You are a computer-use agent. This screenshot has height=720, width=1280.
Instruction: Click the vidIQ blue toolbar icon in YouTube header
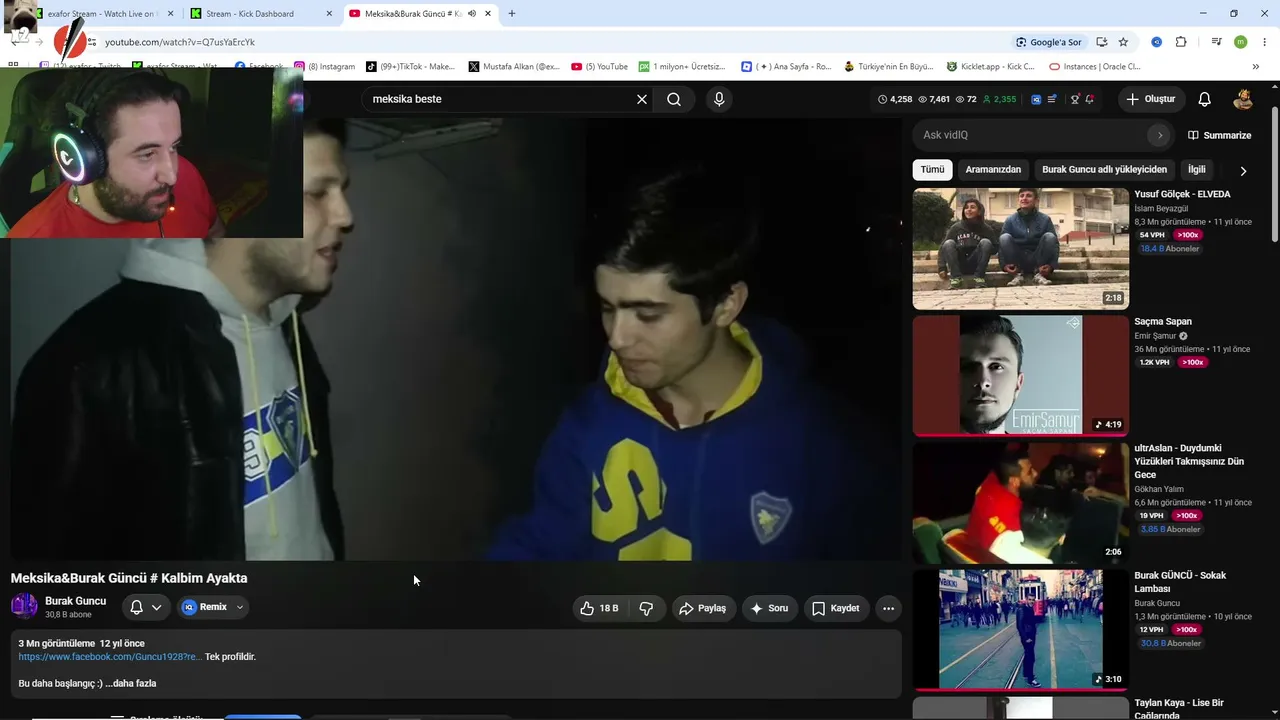pyautogui.click(x=1036, y=99)
